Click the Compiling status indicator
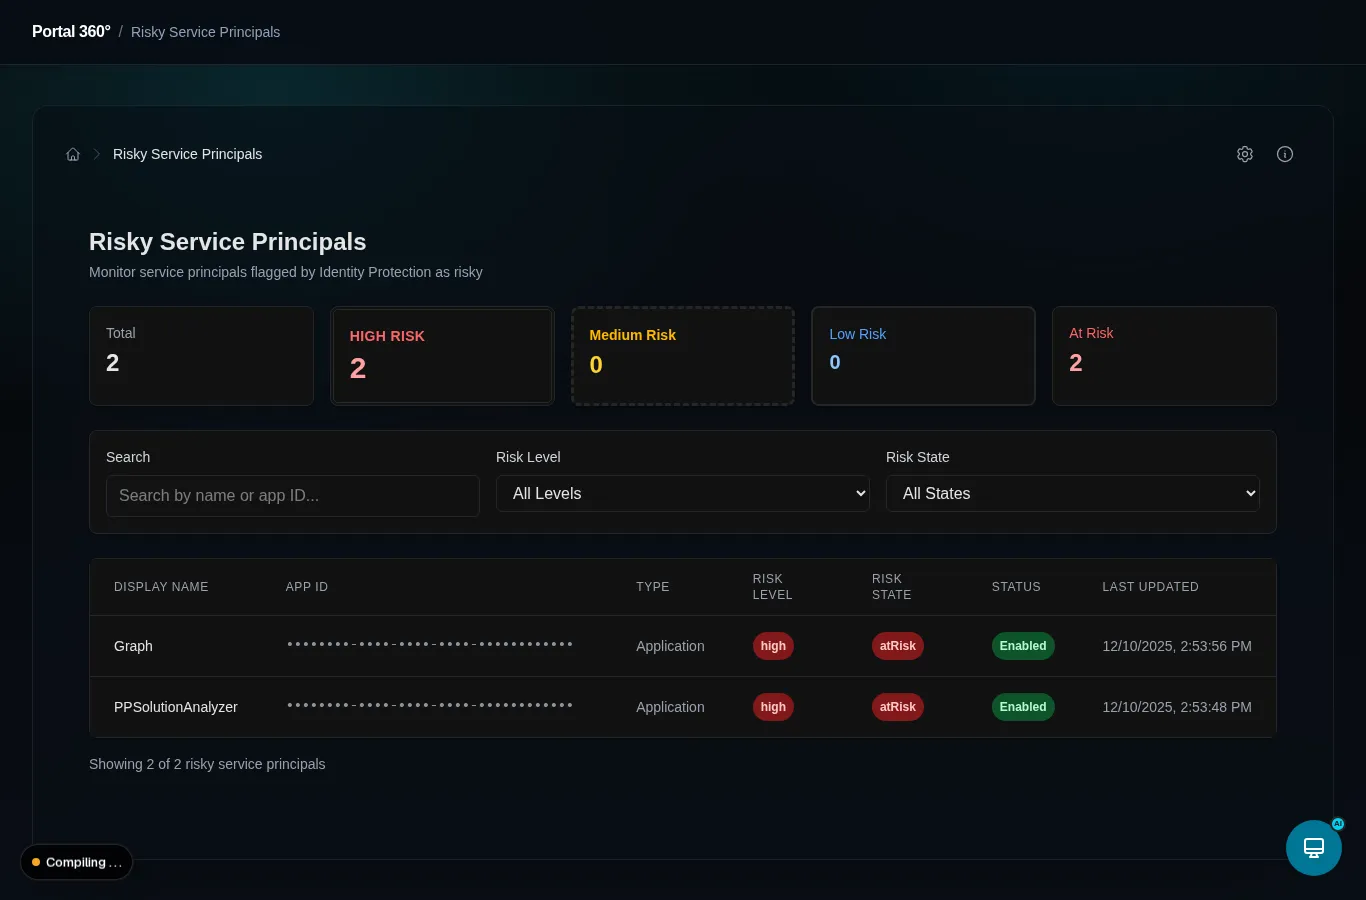 tap(77, 862)
